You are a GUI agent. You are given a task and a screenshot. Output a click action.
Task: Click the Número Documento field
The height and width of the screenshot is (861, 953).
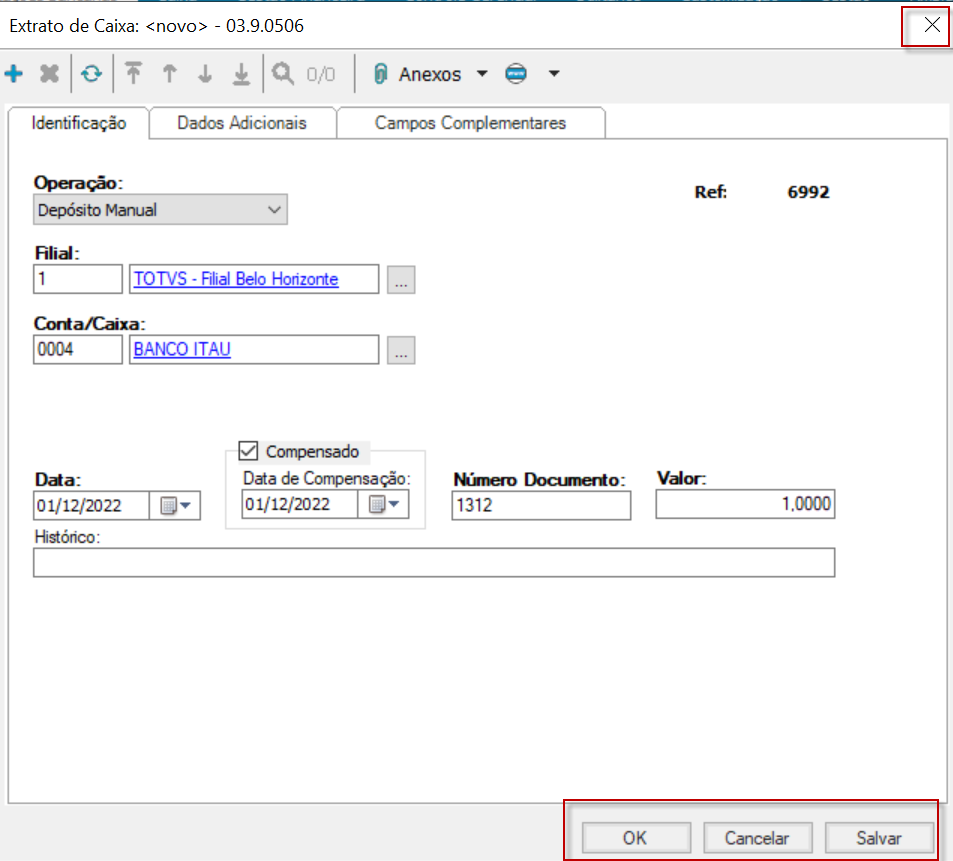(541, 505)
